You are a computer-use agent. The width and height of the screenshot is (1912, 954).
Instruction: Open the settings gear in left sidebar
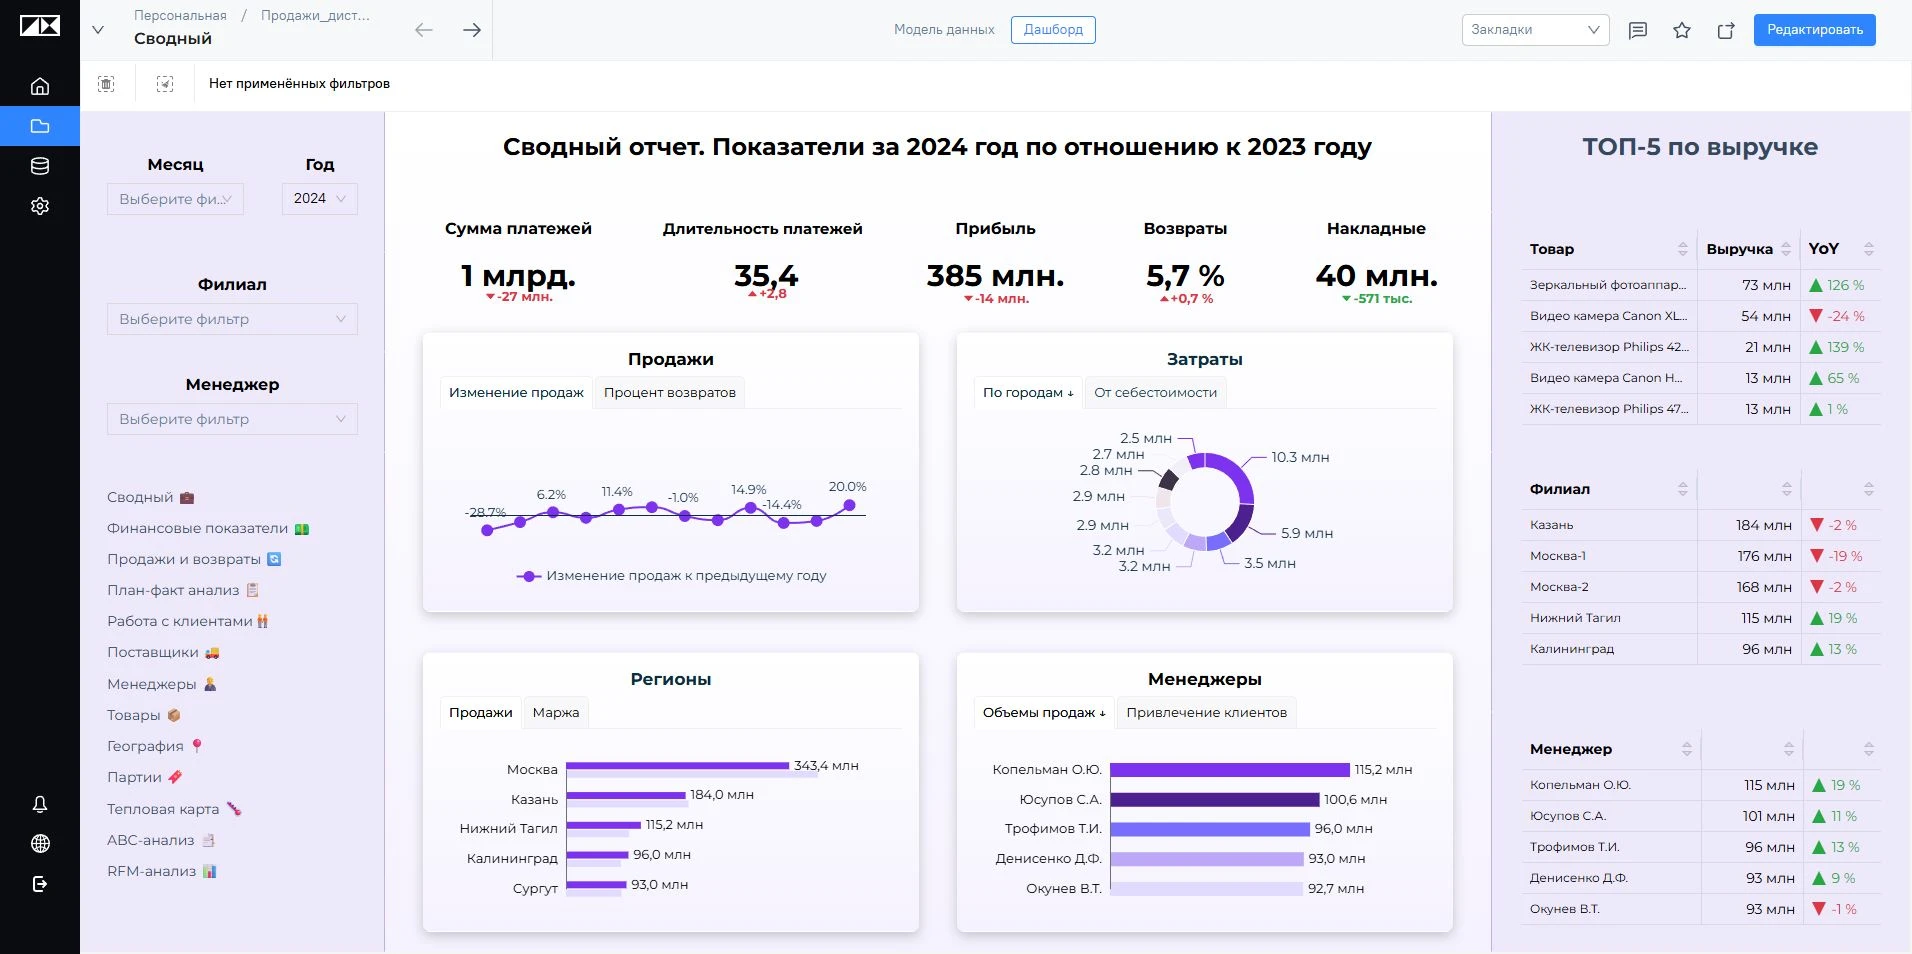[x=40, y=206]
